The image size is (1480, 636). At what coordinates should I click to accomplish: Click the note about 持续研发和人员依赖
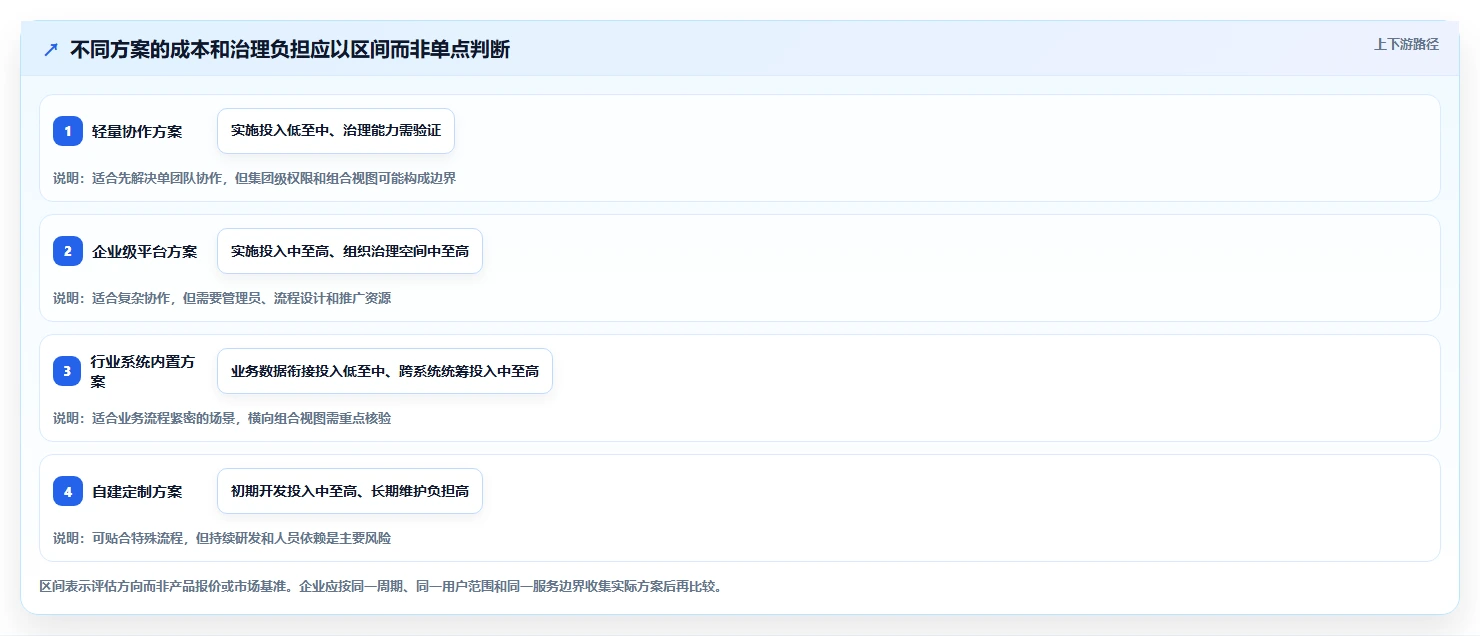(222, 538)
